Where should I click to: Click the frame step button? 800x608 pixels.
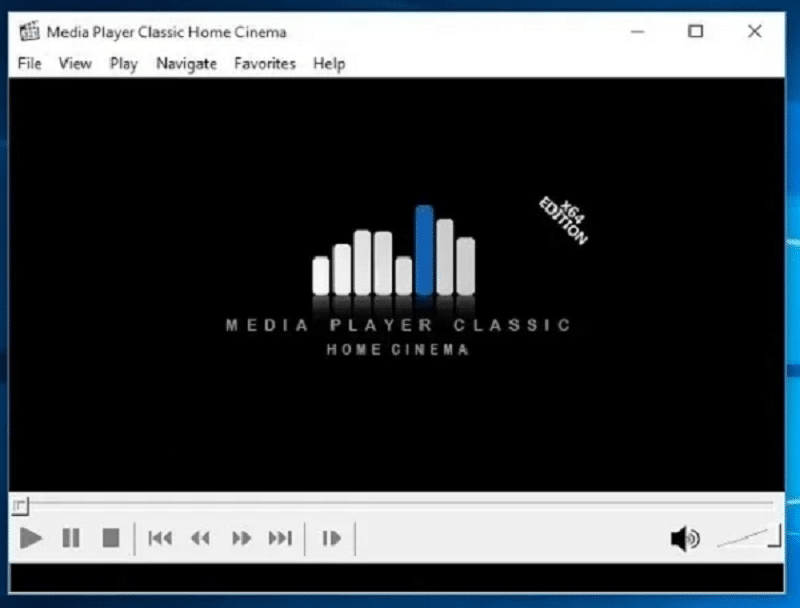[331, 539]
